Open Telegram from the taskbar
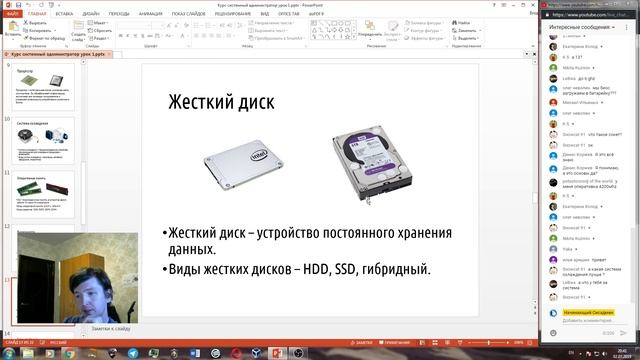This screenshot has width=640, height=360. pos(133,353)
